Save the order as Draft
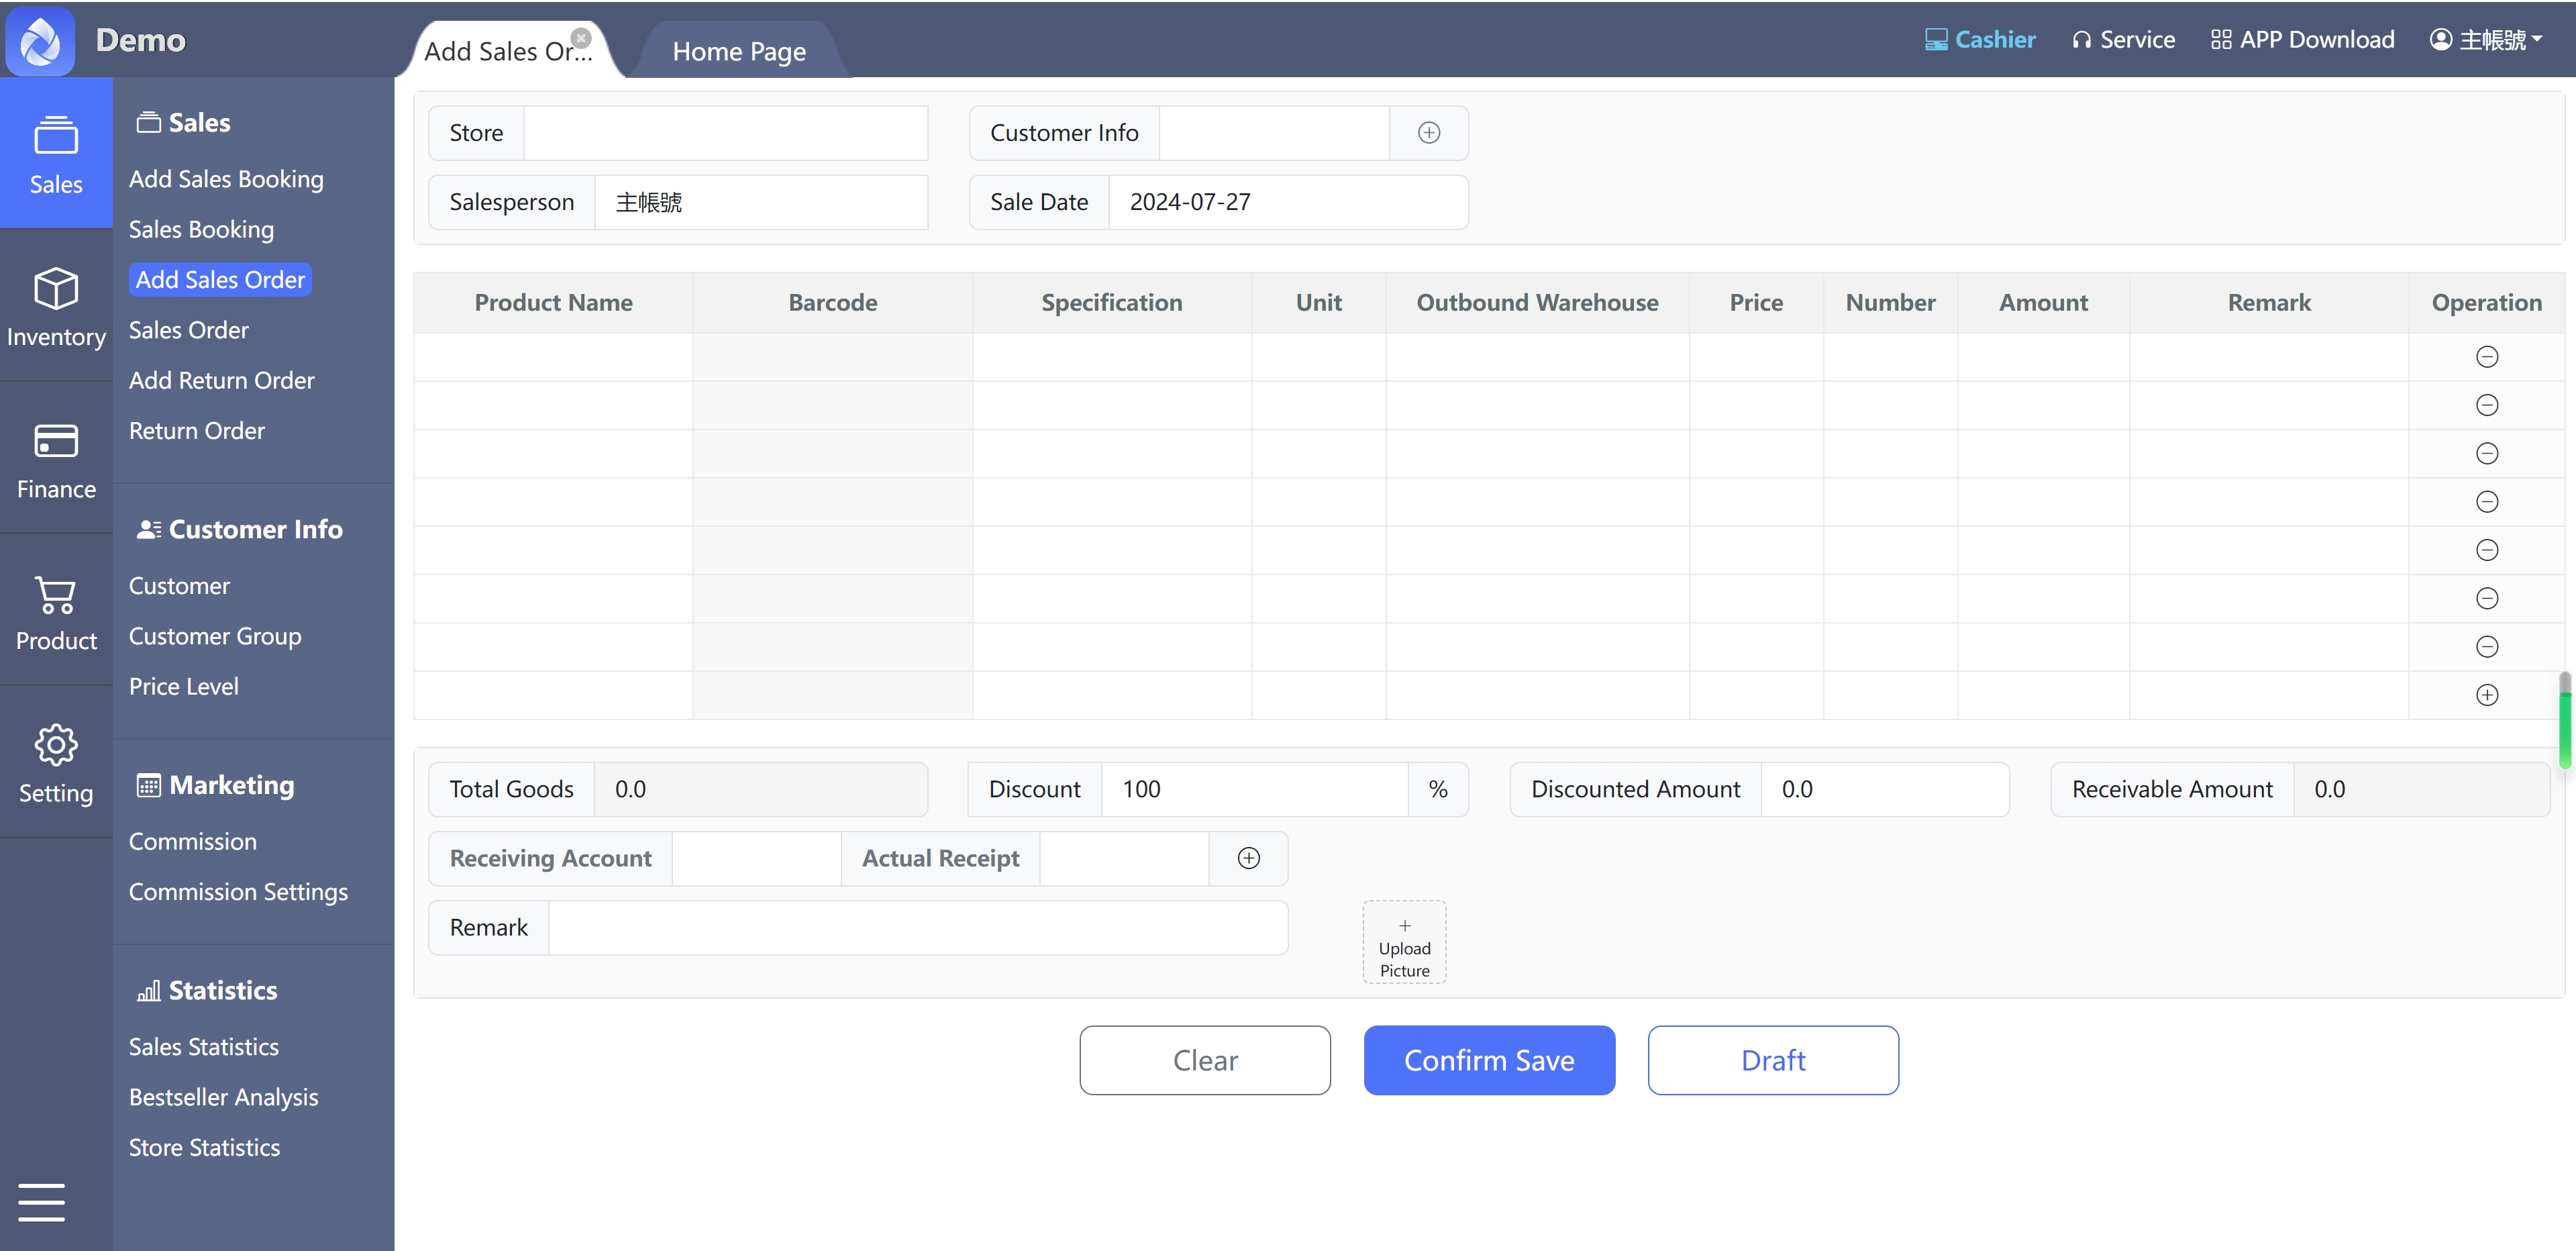The height and width of the screenshot is (1251, 2576). point(1772,1060)
